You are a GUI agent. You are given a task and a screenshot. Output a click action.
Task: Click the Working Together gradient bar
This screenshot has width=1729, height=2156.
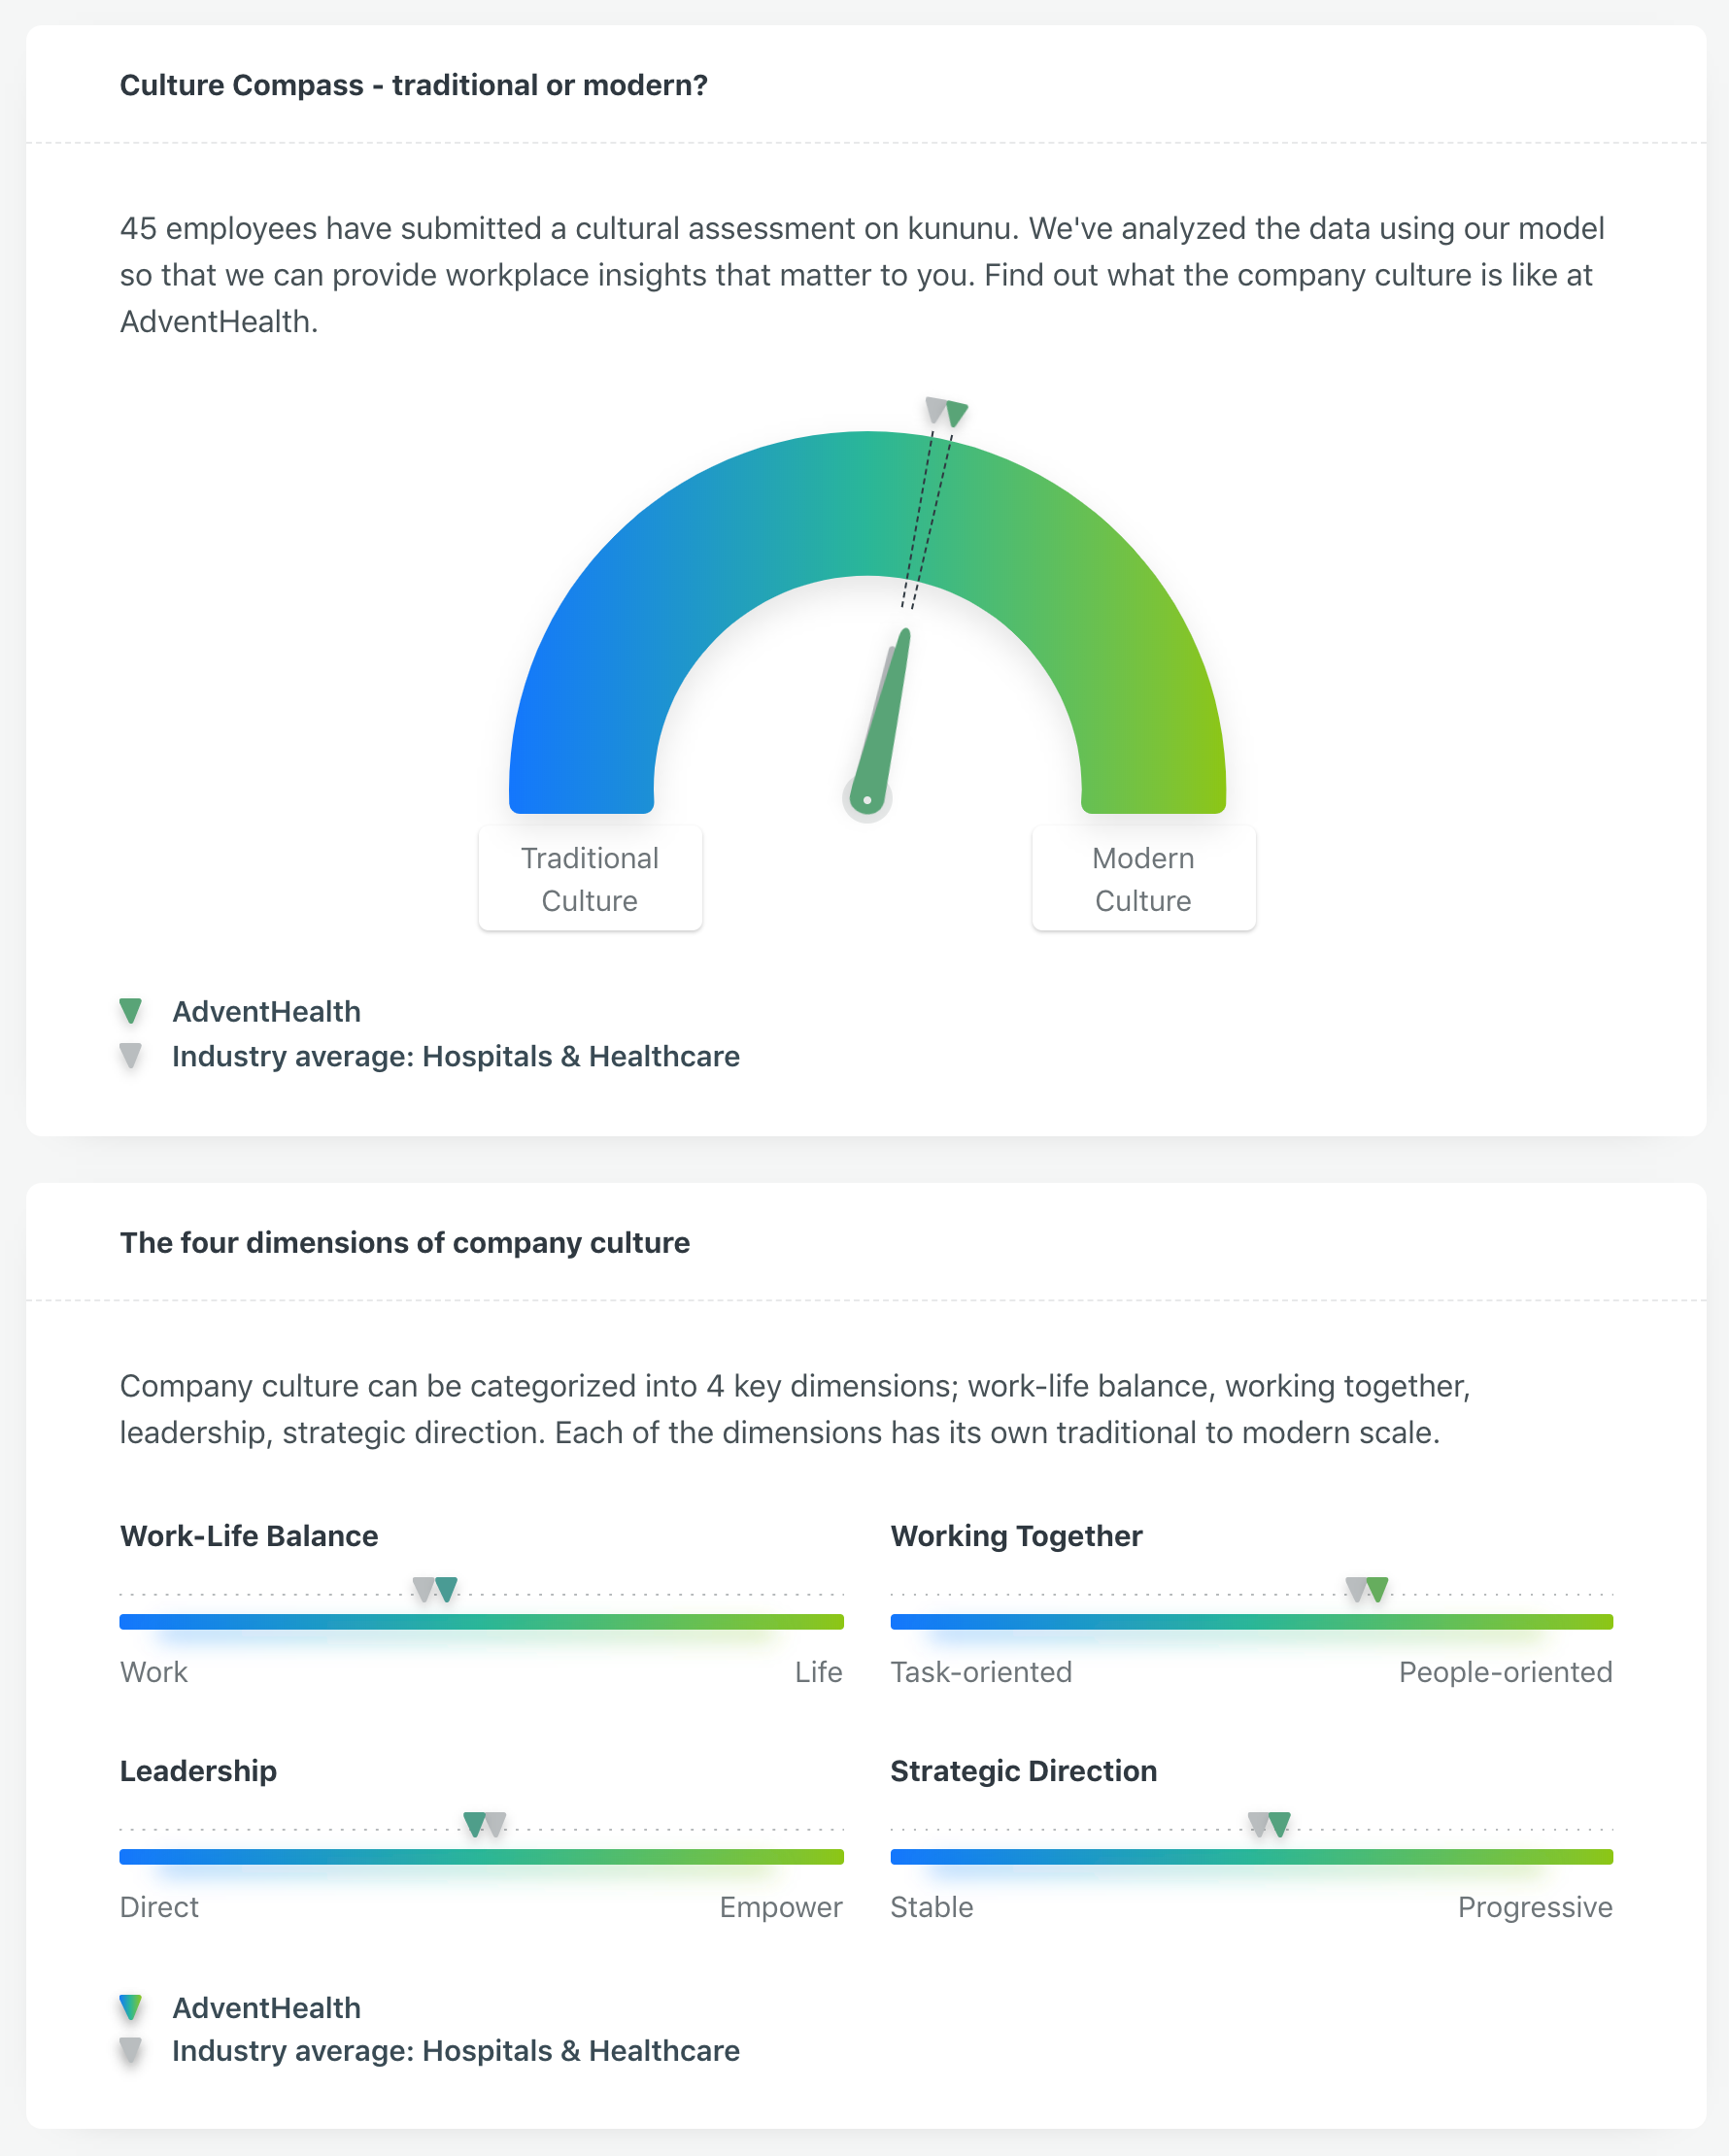pos(1251,1621)
